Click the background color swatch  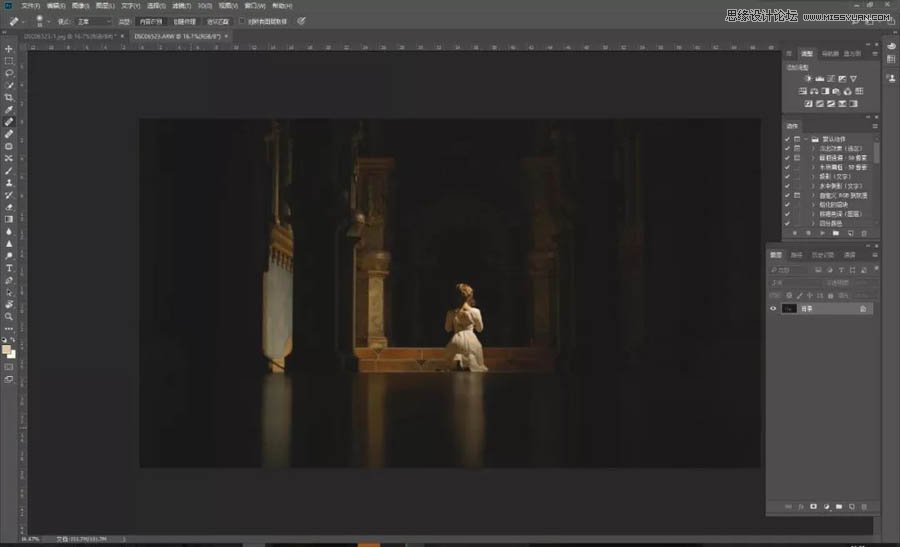click(x=13, y=355)
